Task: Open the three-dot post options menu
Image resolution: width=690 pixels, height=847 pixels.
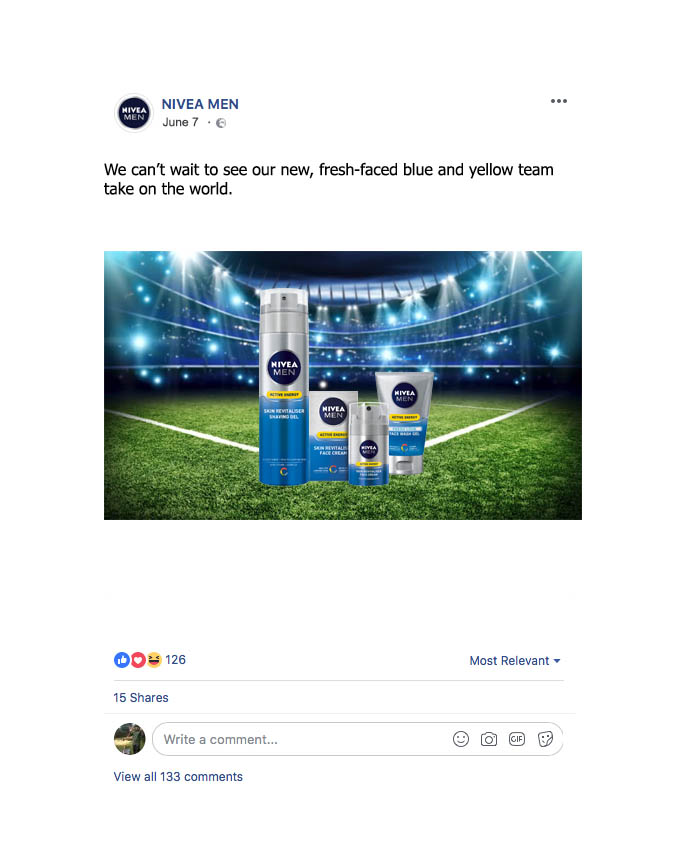Action: [559, 101]
